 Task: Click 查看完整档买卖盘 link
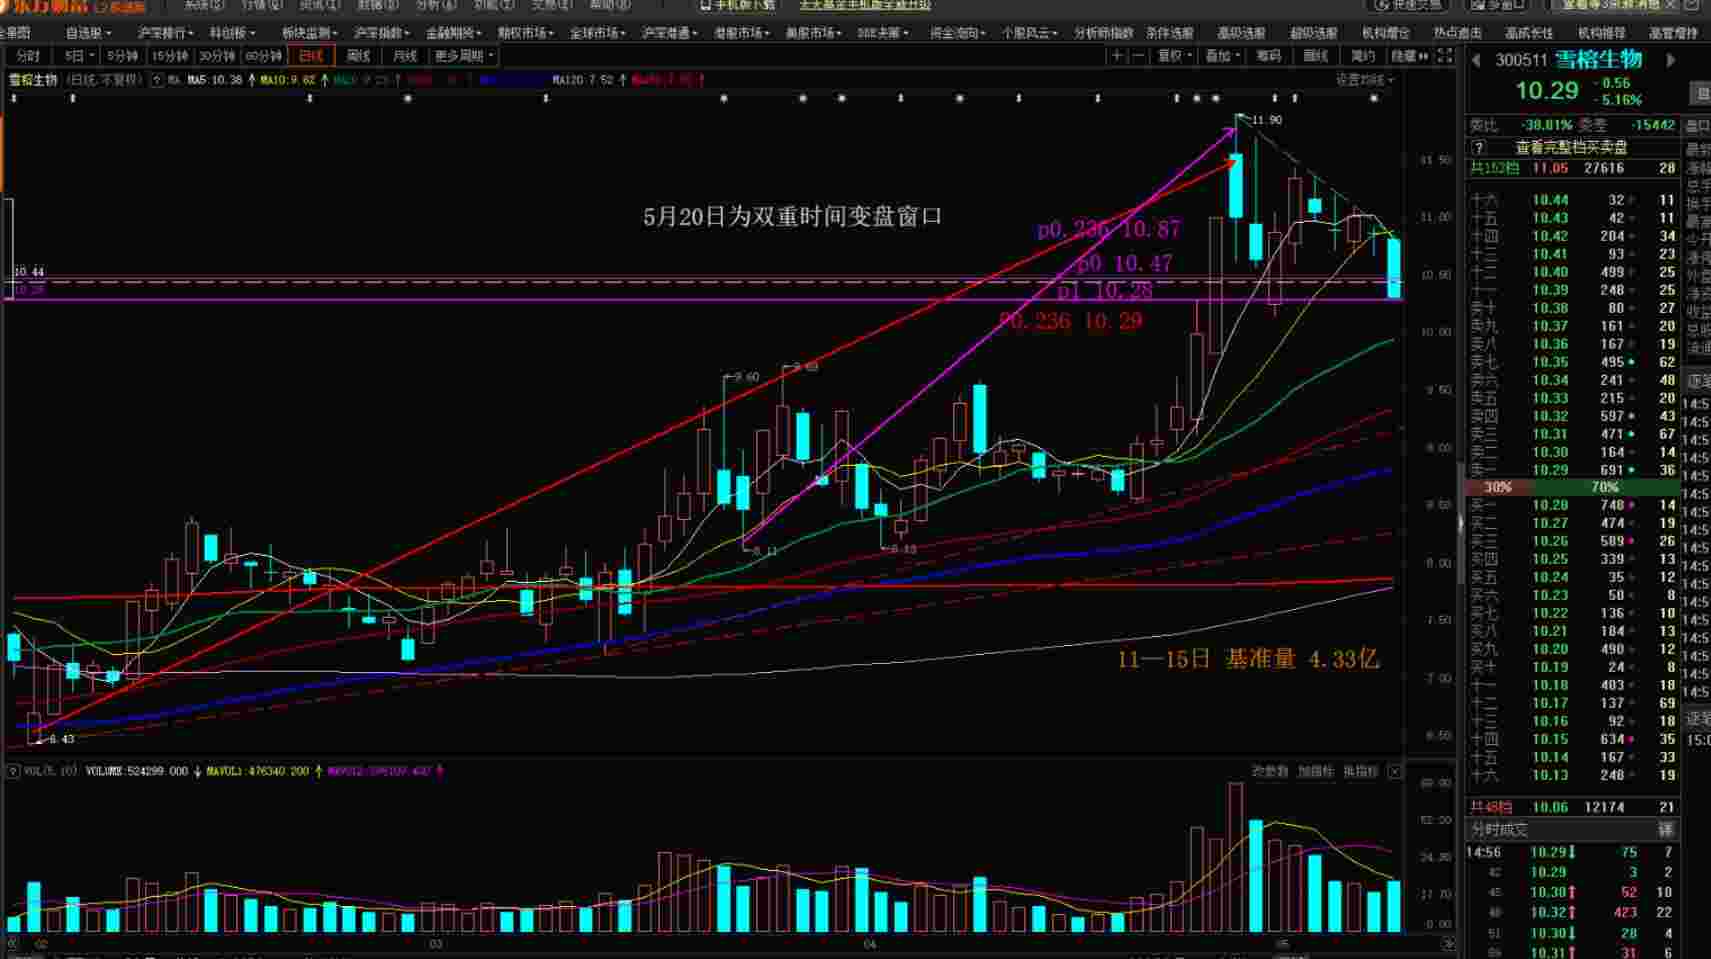click(1572, 147)
